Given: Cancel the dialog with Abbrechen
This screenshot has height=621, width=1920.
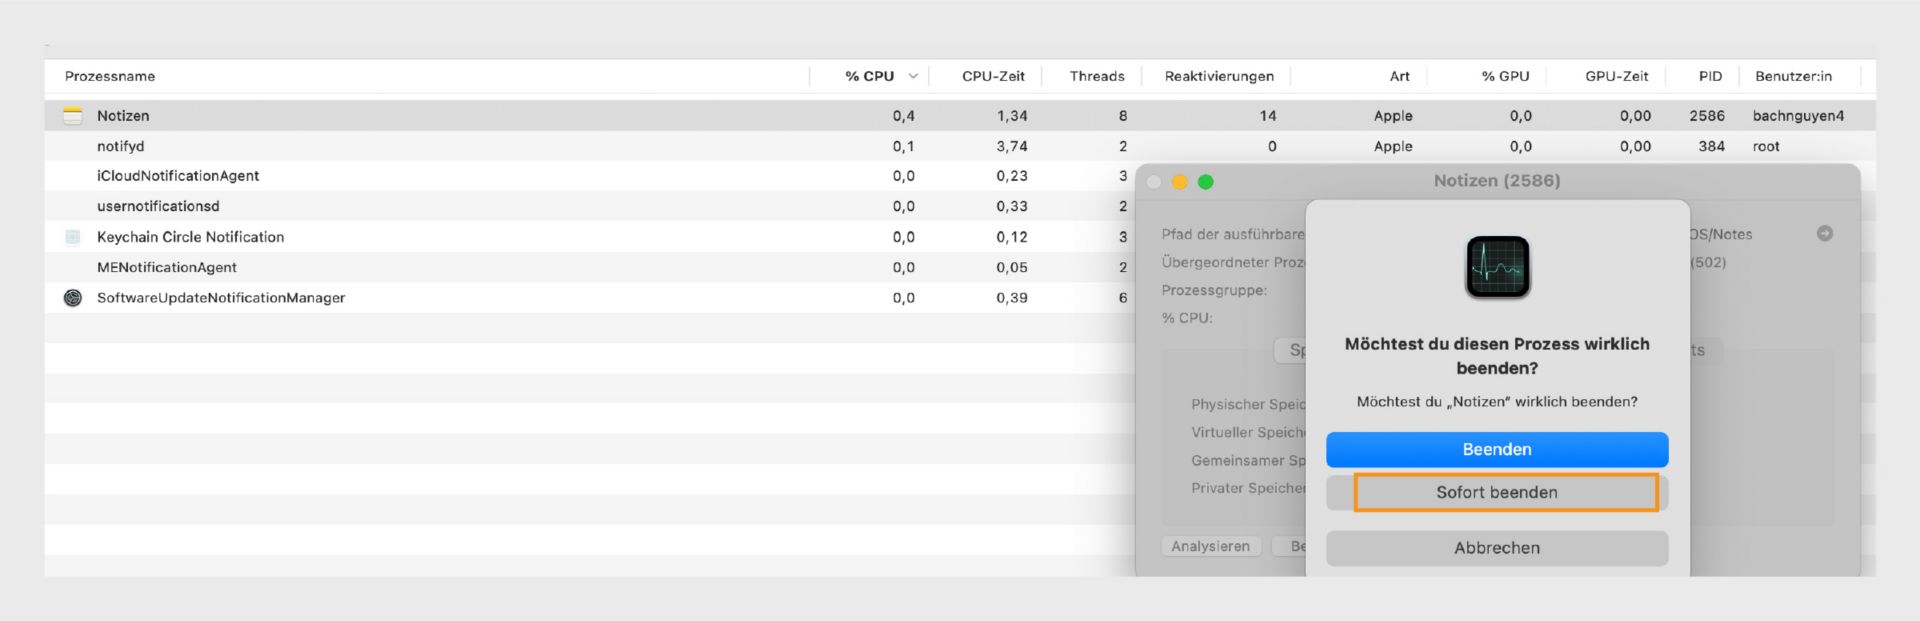Looking at the screenshot, I should 1497,548.
